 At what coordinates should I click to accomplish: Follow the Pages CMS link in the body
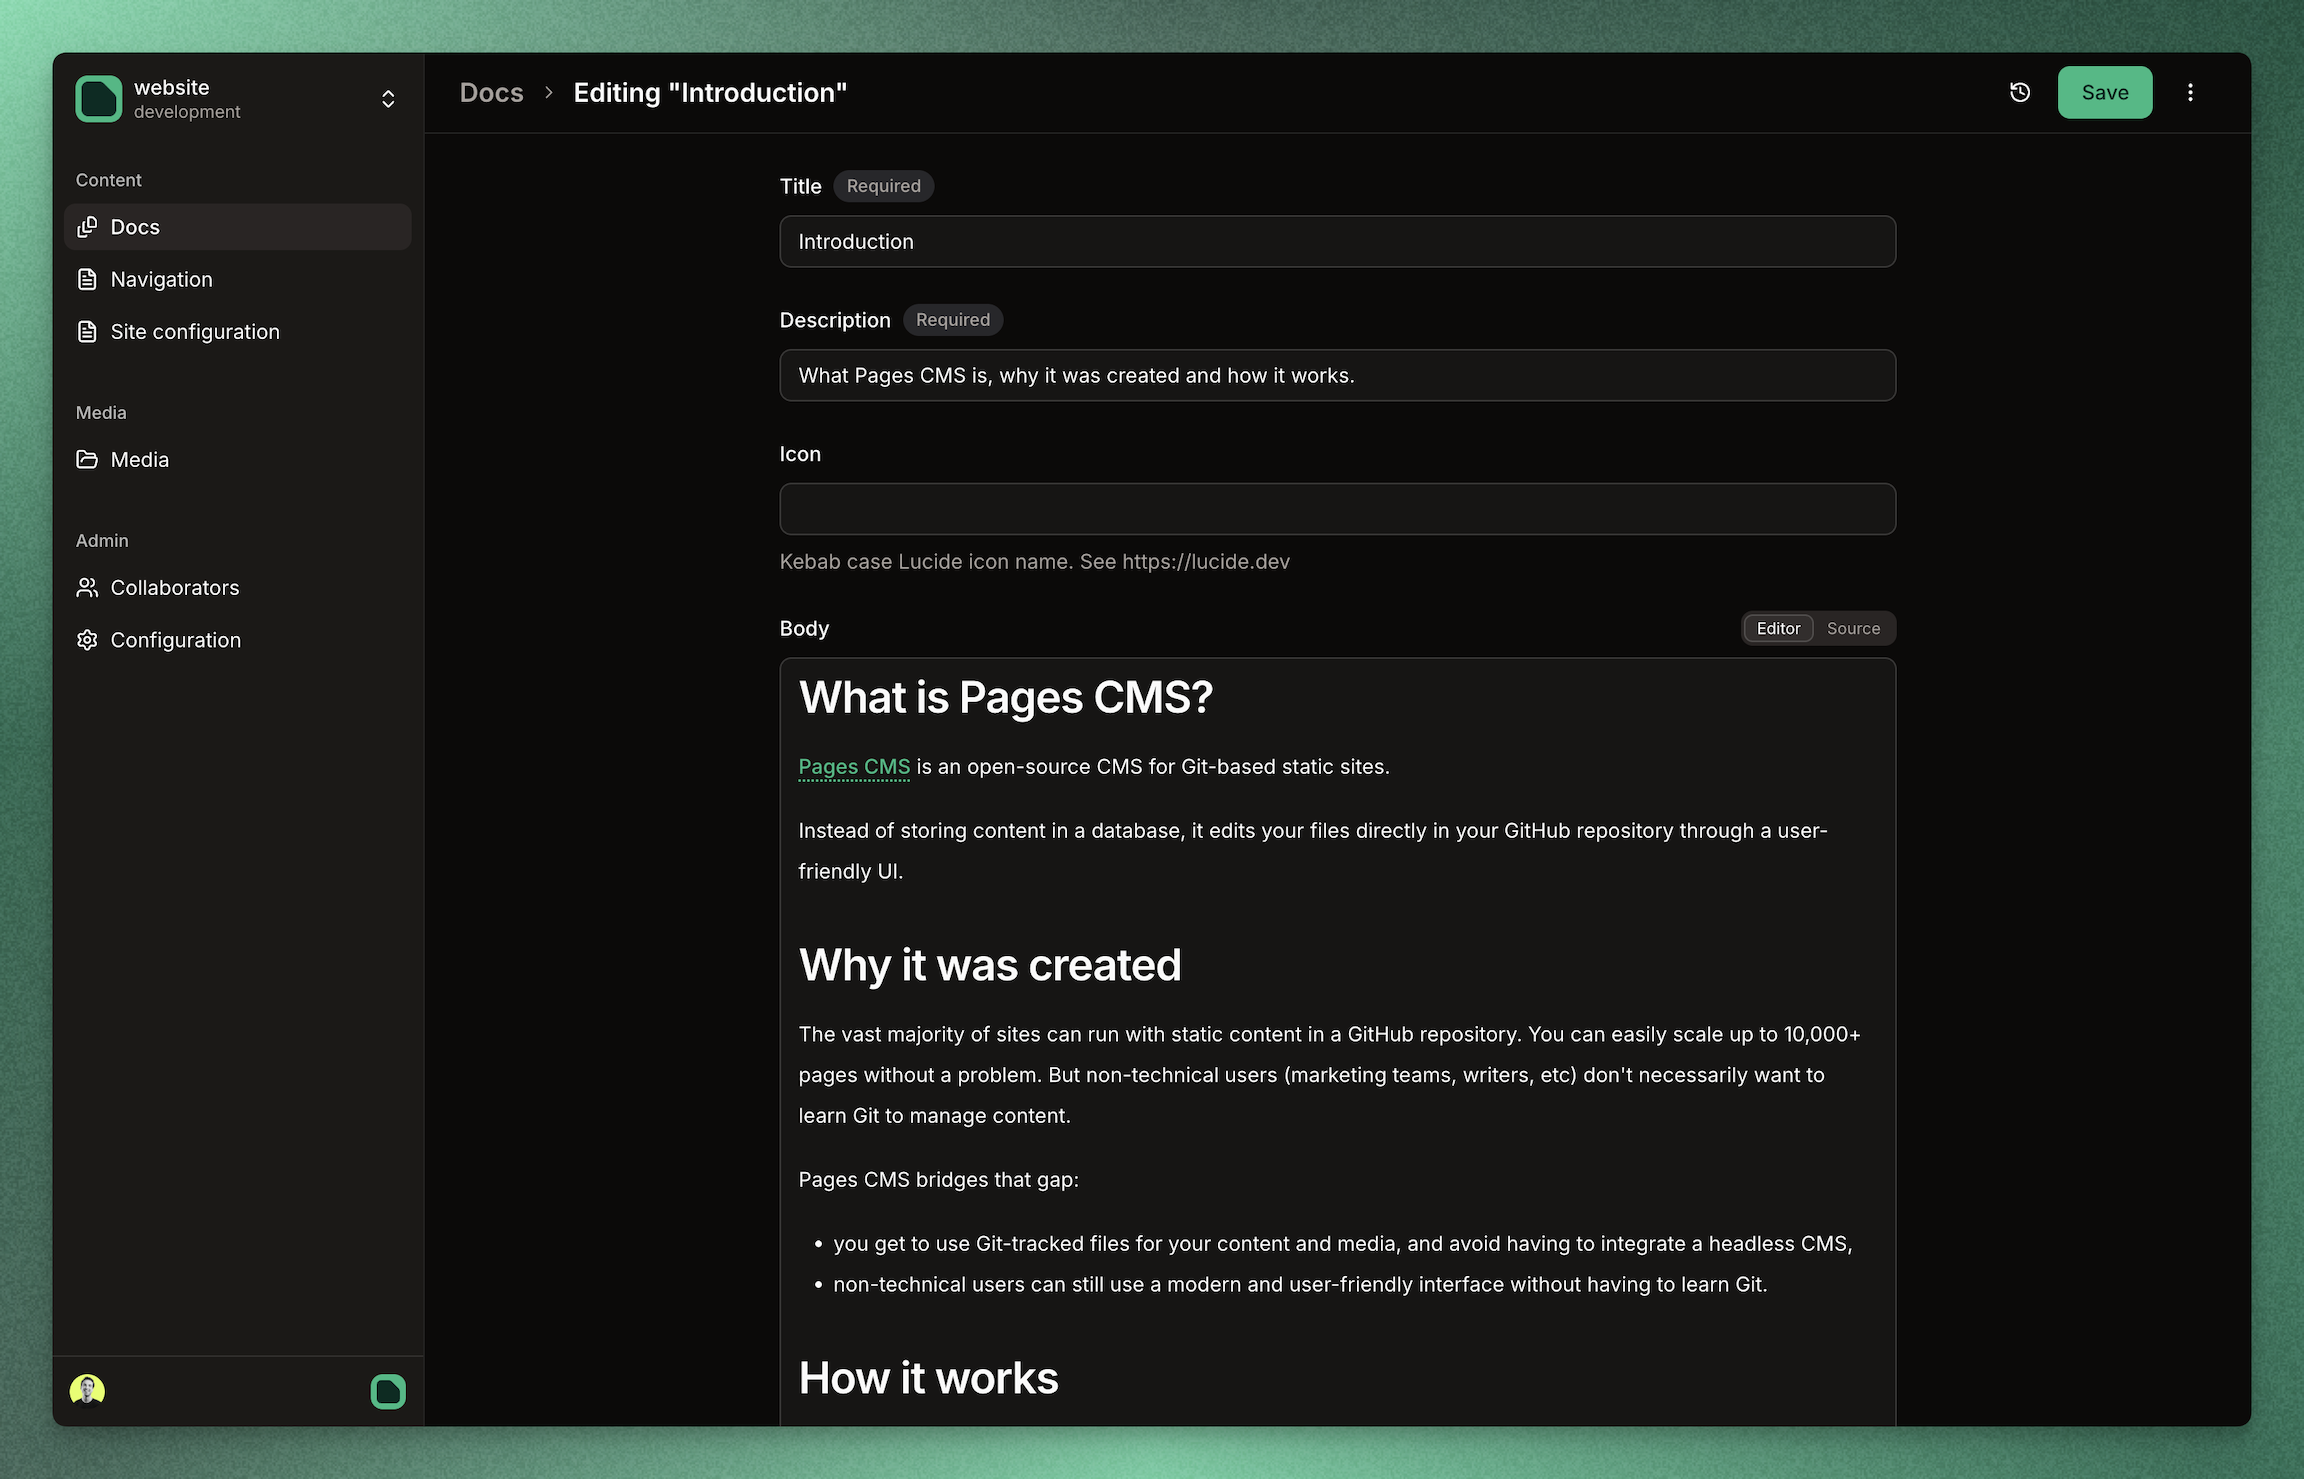[854, 766]
